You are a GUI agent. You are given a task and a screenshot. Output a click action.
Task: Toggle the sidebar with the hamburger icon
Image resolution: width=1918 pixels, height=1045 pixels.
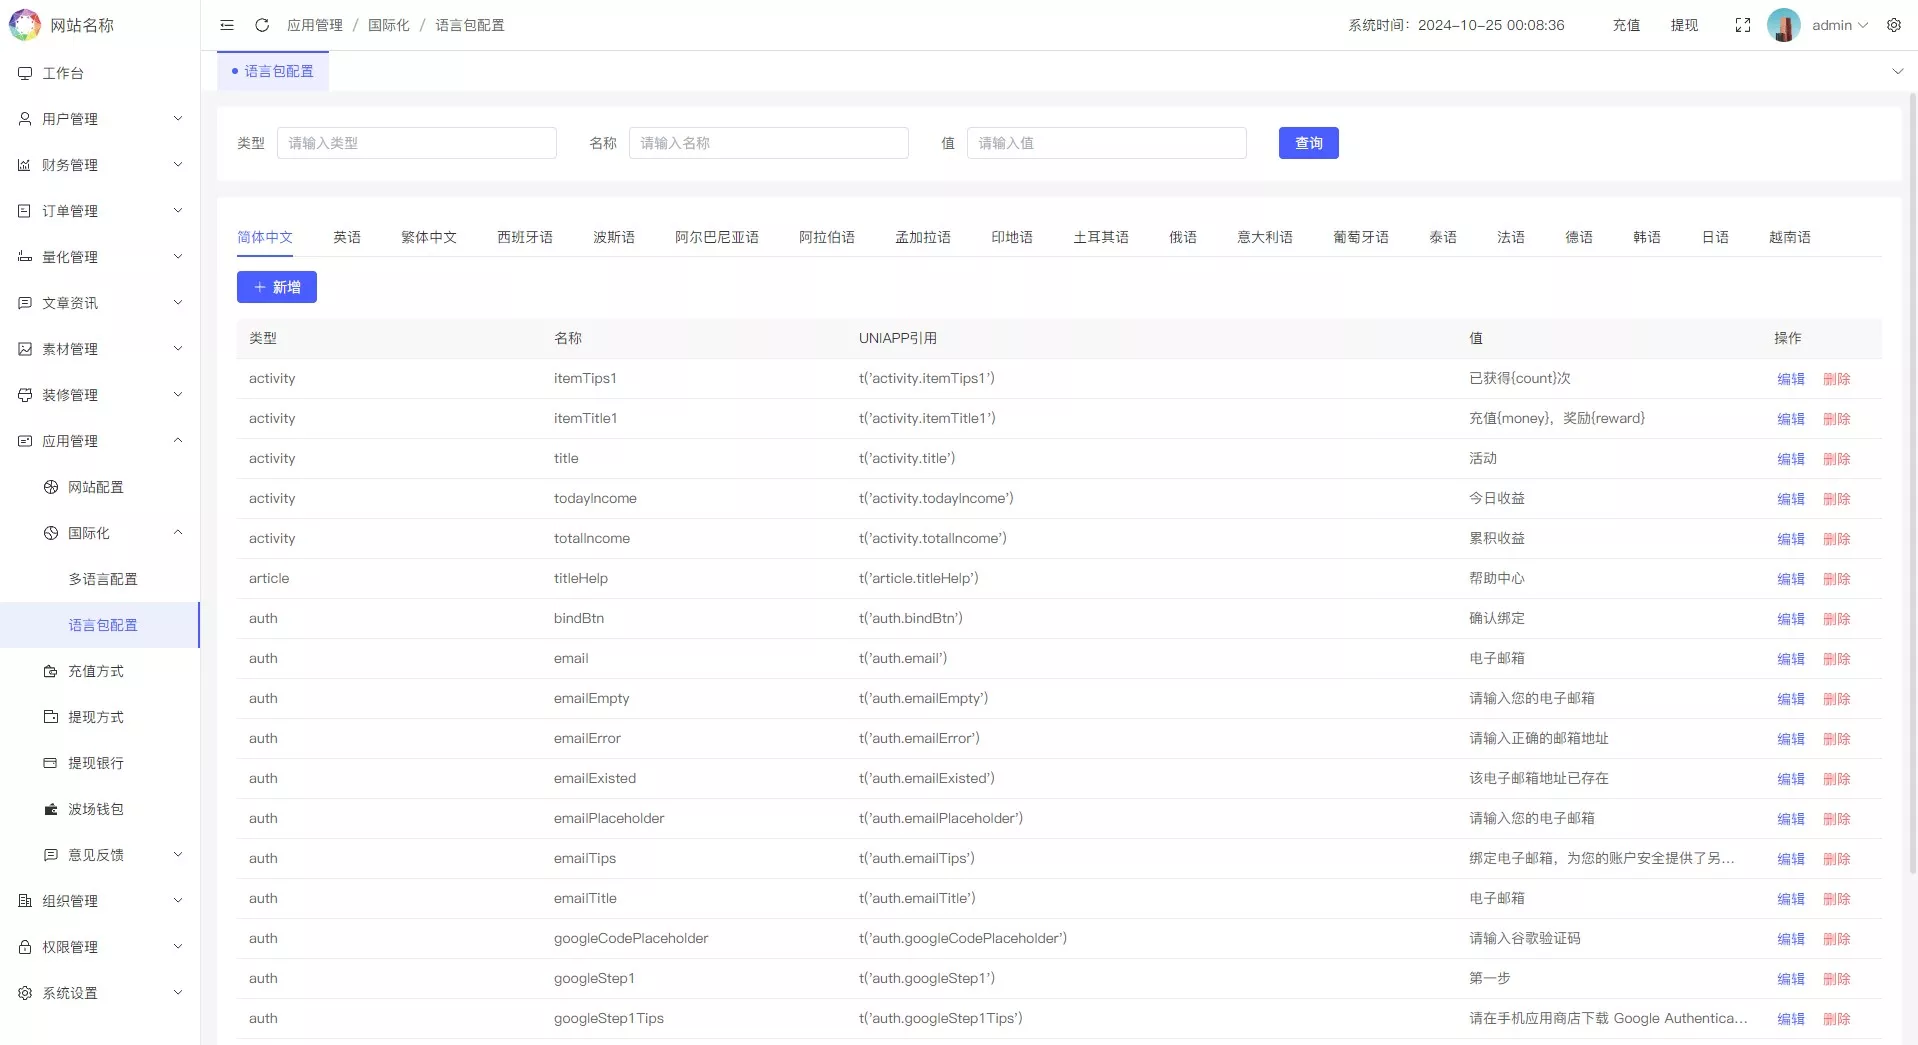pos(227,25)
